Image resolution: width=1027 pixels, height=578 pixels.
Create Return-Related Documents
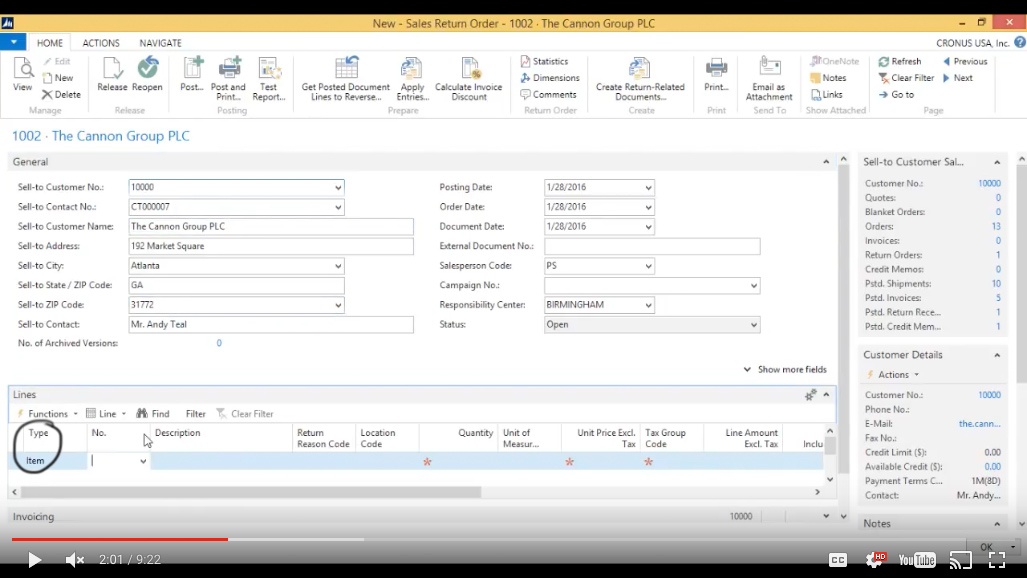640,79
